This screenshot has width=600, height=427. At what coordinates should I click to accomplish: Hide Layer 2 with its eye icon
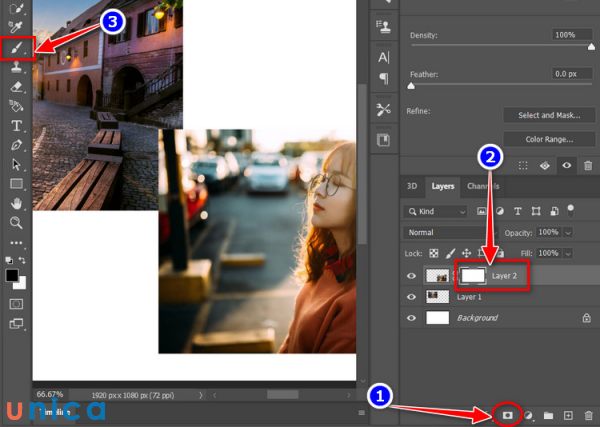411,275
